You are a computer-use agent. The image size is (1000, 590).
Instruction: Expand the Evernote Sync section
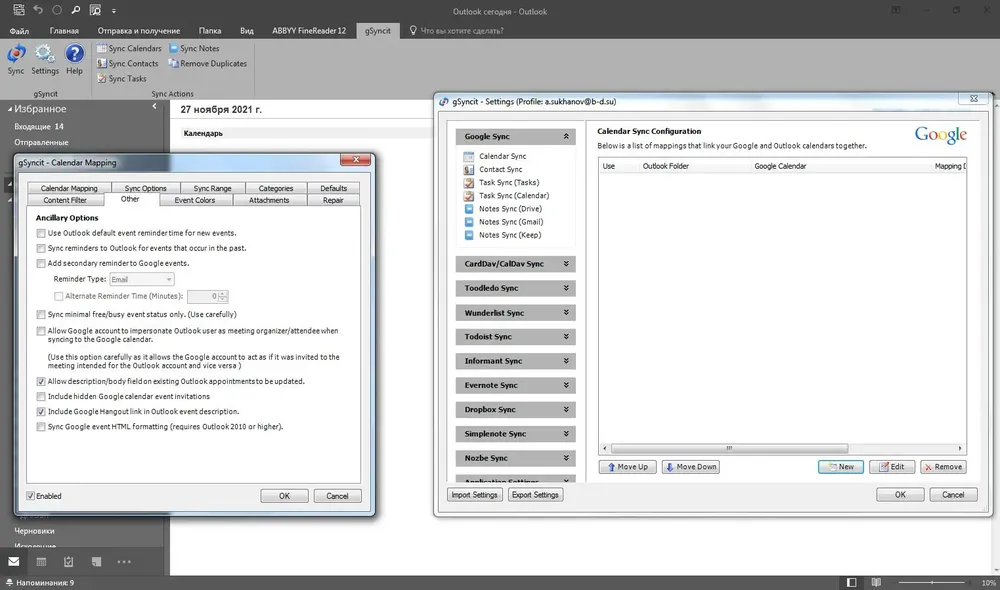pos(515,385)
